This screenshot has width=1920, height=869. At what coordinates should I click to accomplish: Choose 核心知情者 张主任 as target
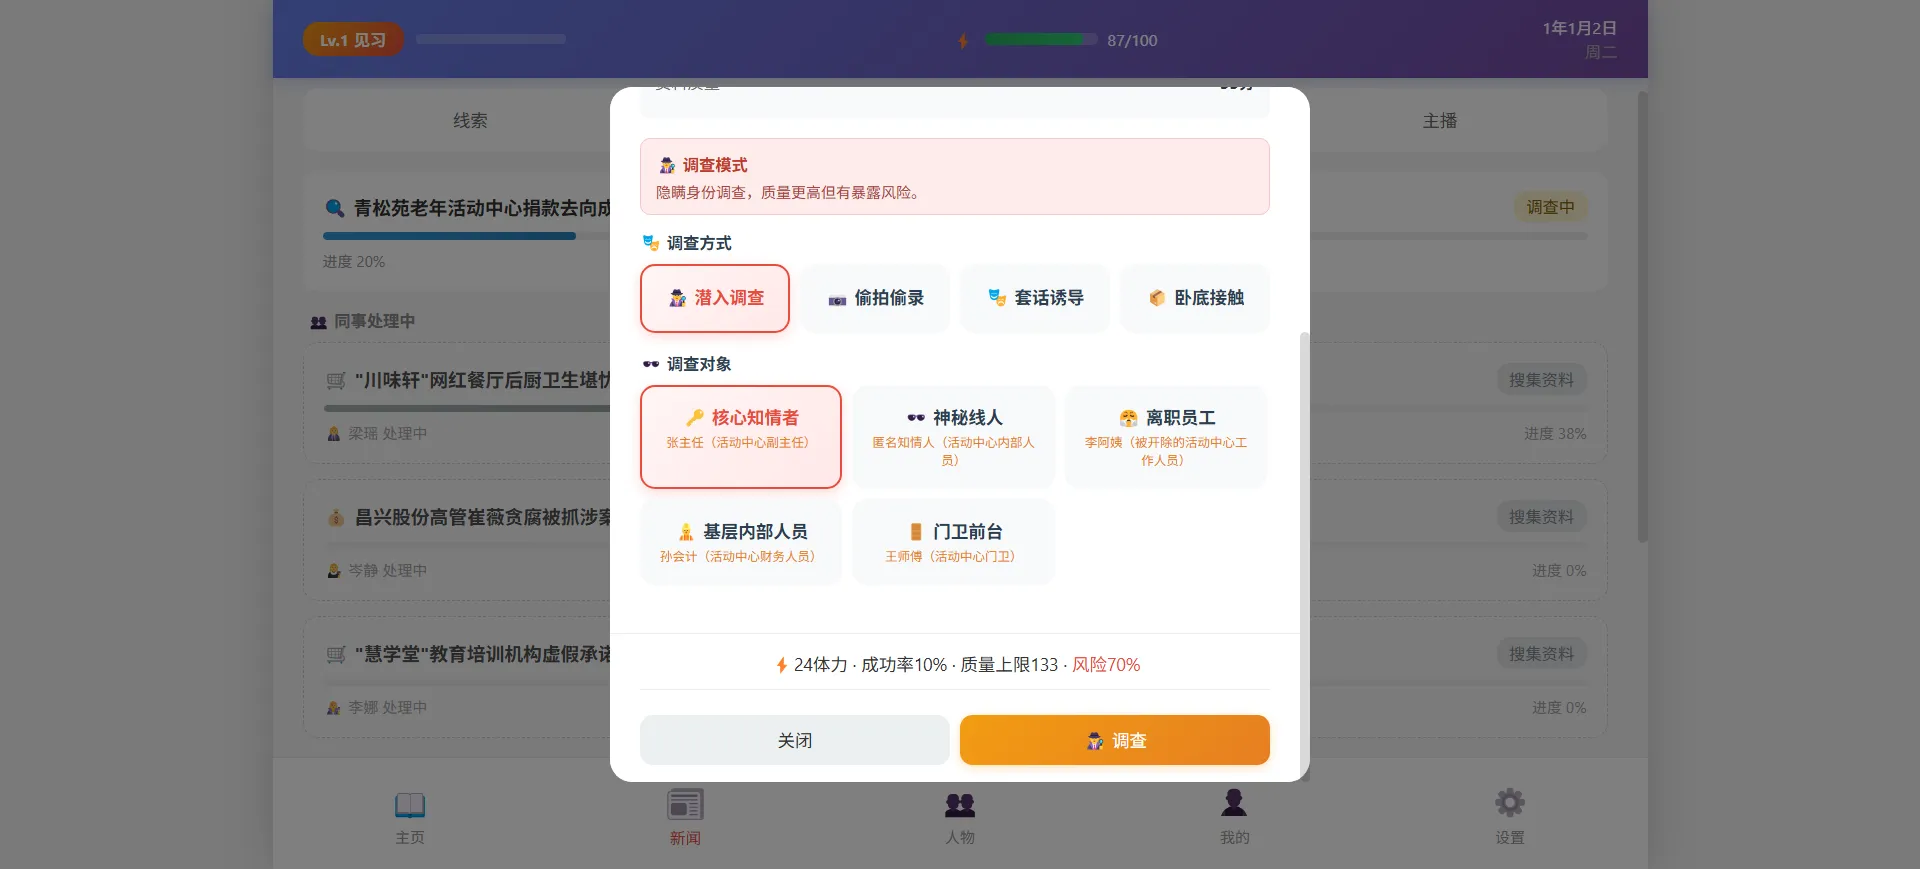741,437
